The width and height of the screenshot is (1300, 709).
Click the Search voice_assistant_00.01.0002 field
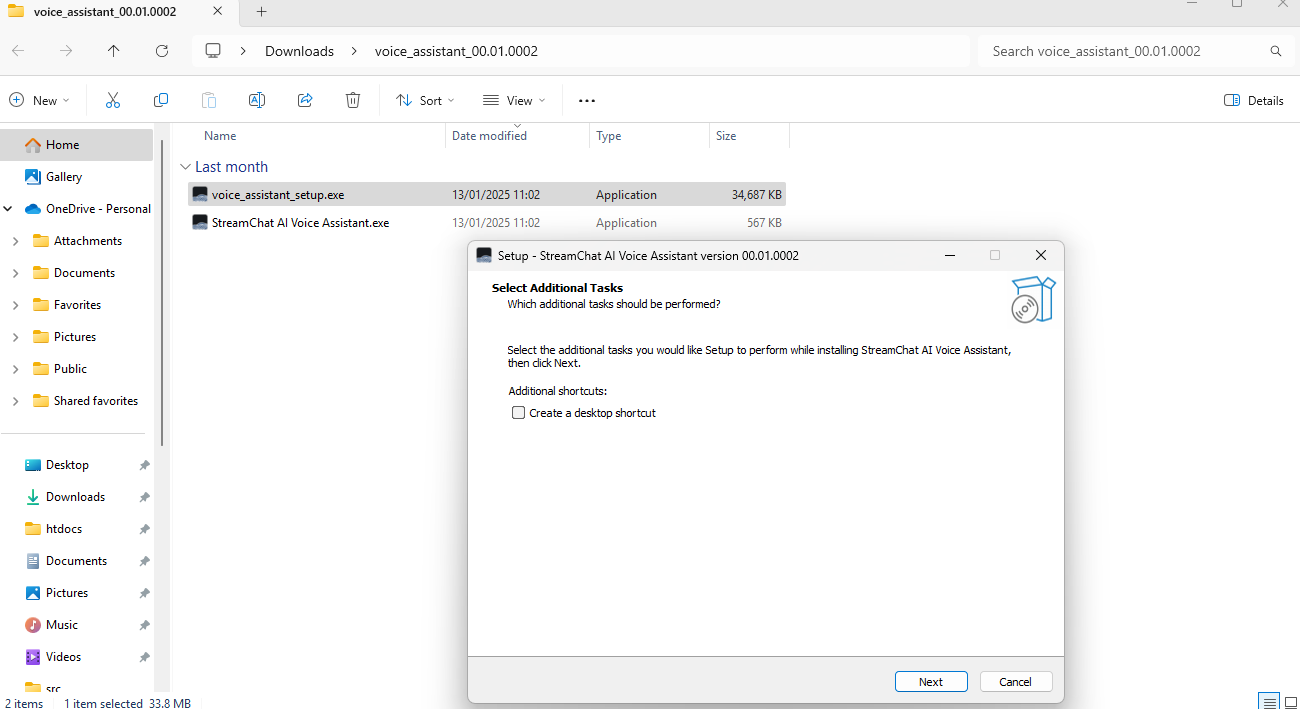(1134, 51)
